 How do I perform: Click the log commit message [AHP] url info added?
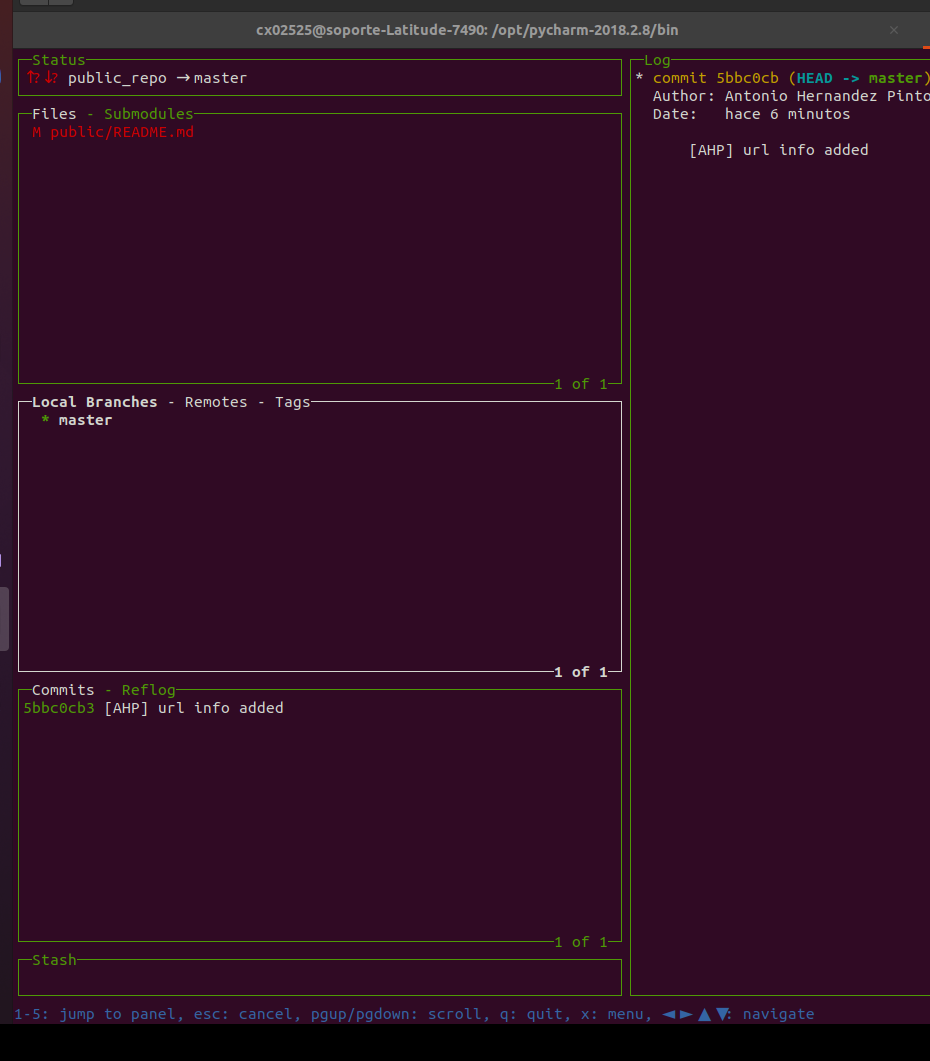coord(778,150)
